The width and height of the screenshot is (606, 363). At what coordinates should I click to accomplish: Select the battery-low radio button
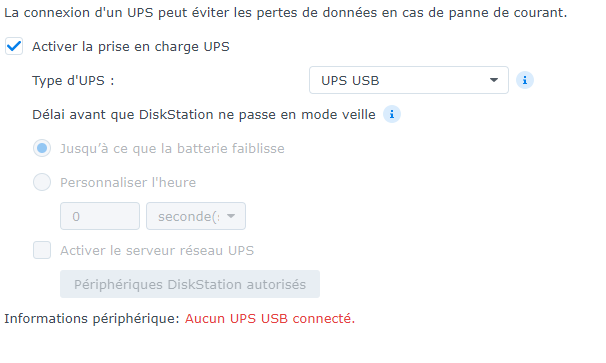click(x=42, y=148)
